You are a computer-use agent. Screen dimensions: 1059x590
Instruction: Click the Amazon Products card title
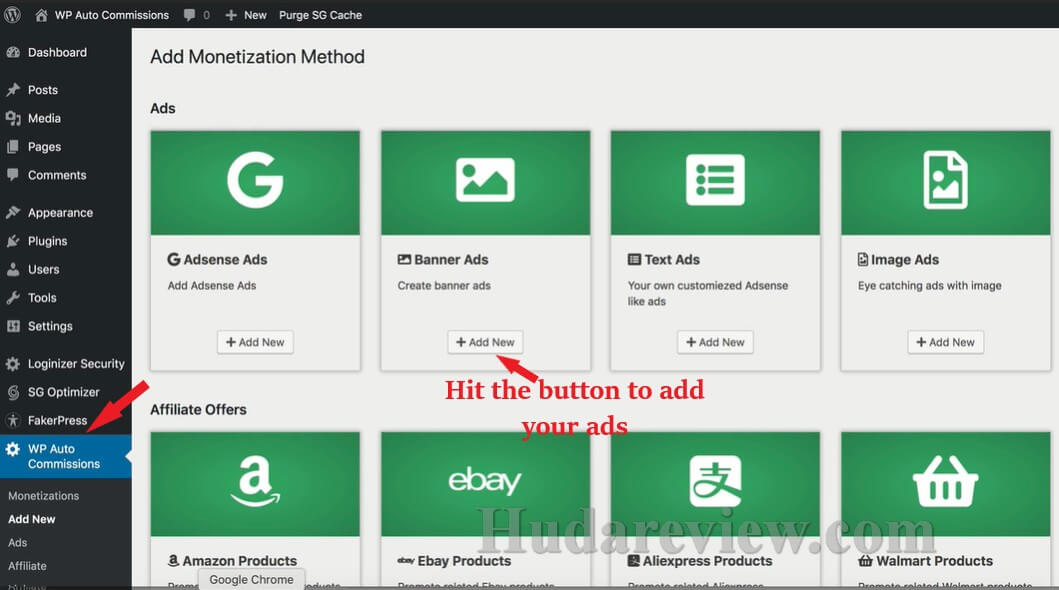coord(232,561)
